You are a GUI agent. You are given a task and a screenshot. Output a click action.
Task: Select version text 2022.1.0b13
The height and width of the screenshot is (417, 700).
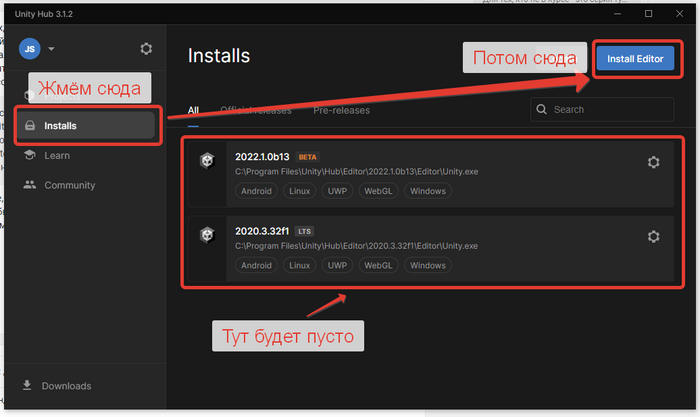tap(262, 157)
